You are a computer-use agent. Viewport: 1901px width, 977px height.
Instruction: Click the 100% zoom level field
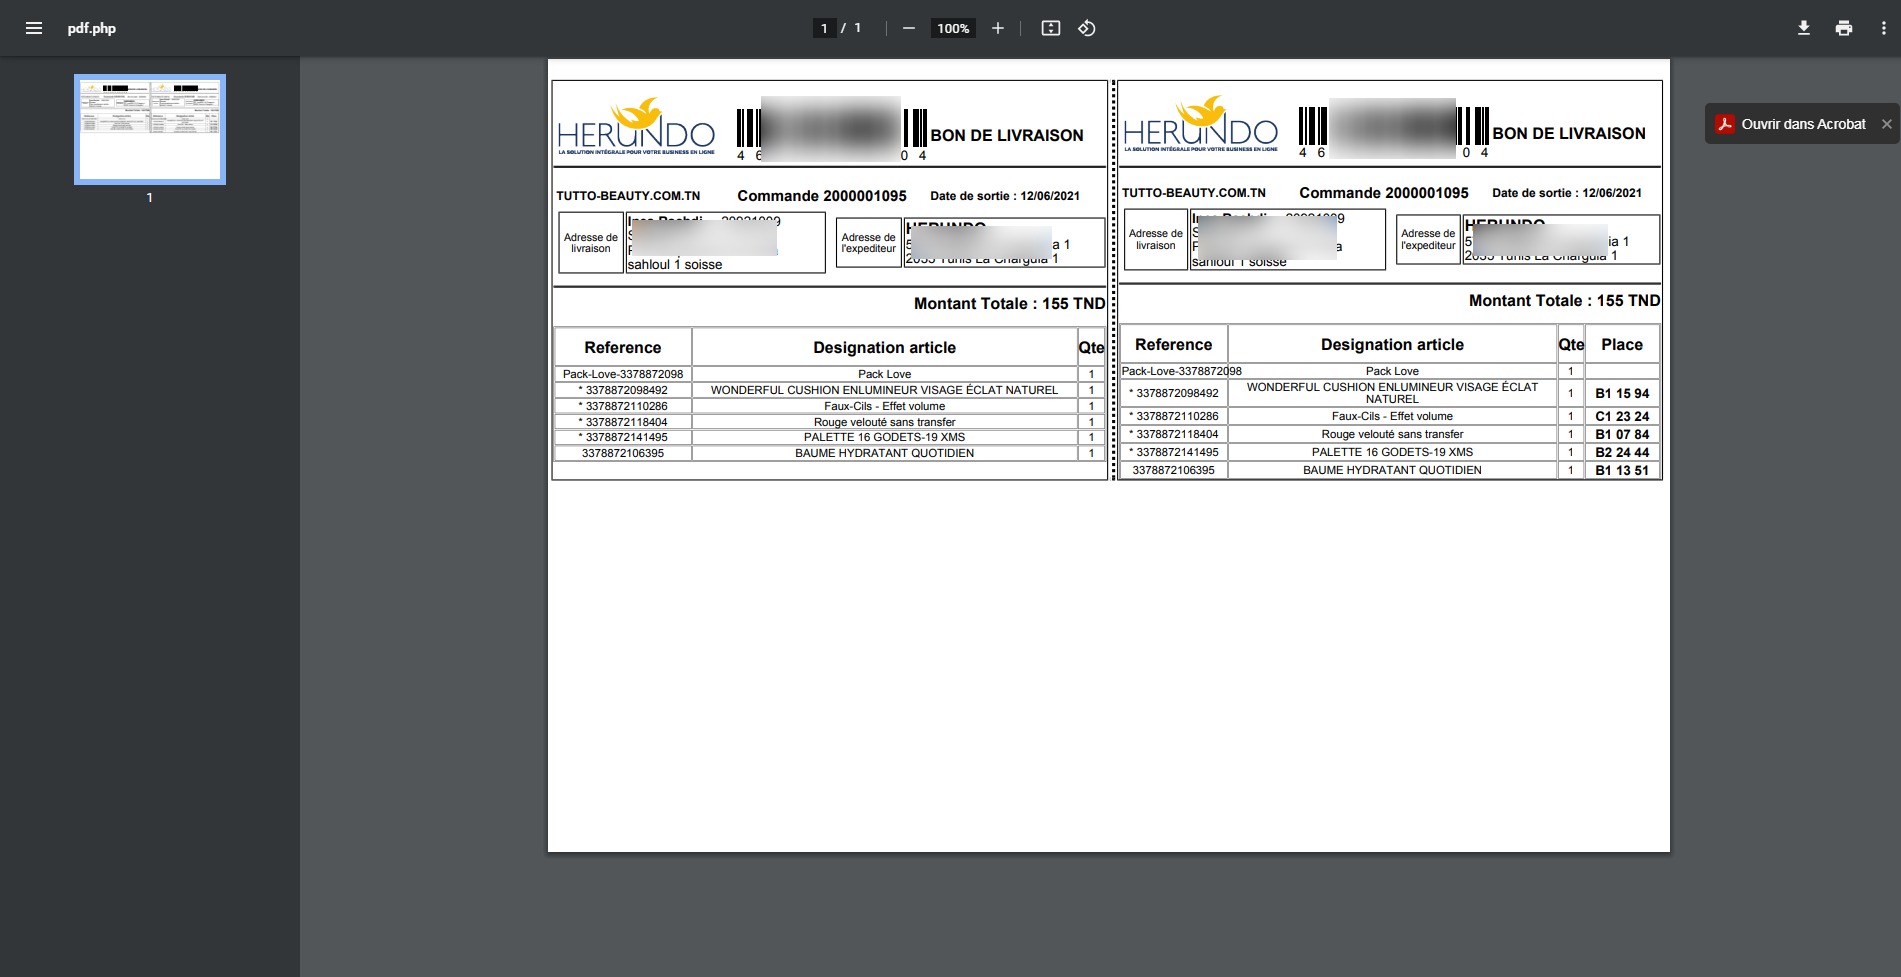click(x=953, y=28)
